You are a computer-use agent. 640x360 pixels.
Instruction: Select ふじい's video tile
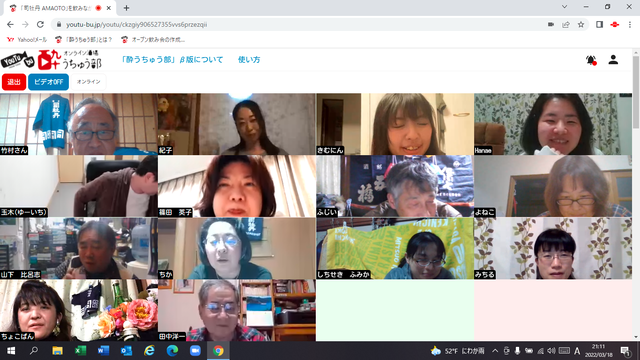pos(395,186)
